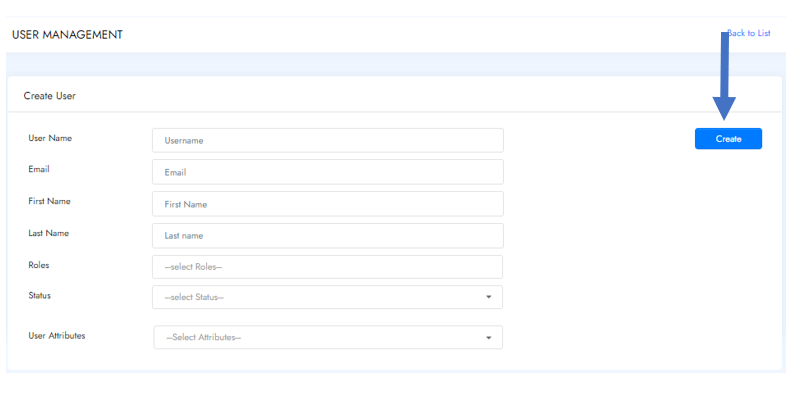Click the Last Name label
Image resolution: width=809 pixels, height=393 pixels.
click(x=48, y=233)
